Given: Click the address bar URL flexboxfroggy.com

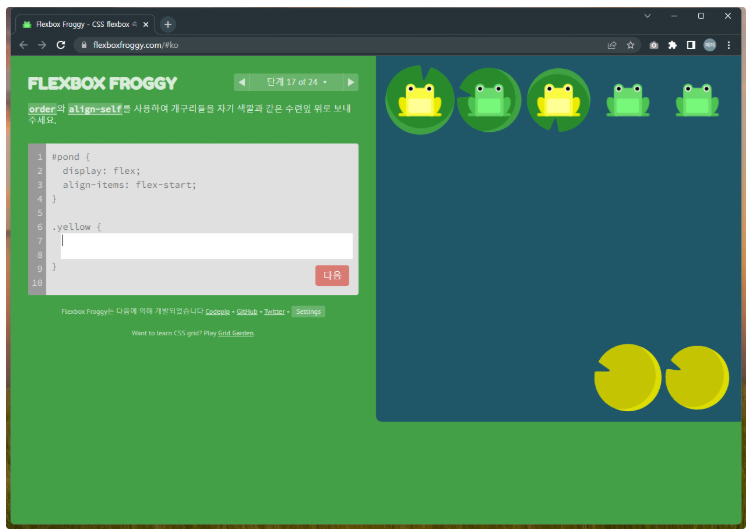Looking at the screenshot, I should point(135,45).
